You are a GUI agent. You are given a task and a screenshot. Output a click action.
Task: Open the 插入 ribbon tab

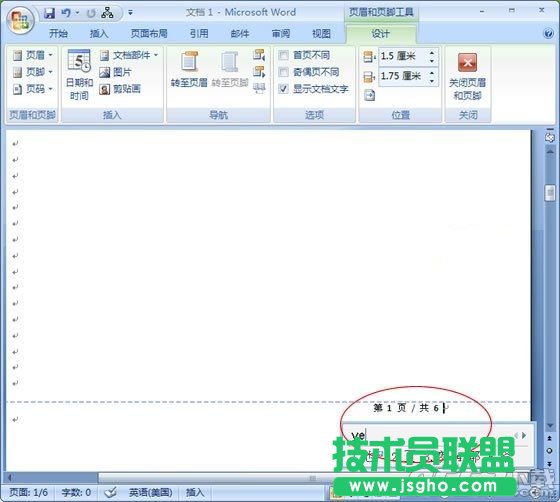[99, 34]
